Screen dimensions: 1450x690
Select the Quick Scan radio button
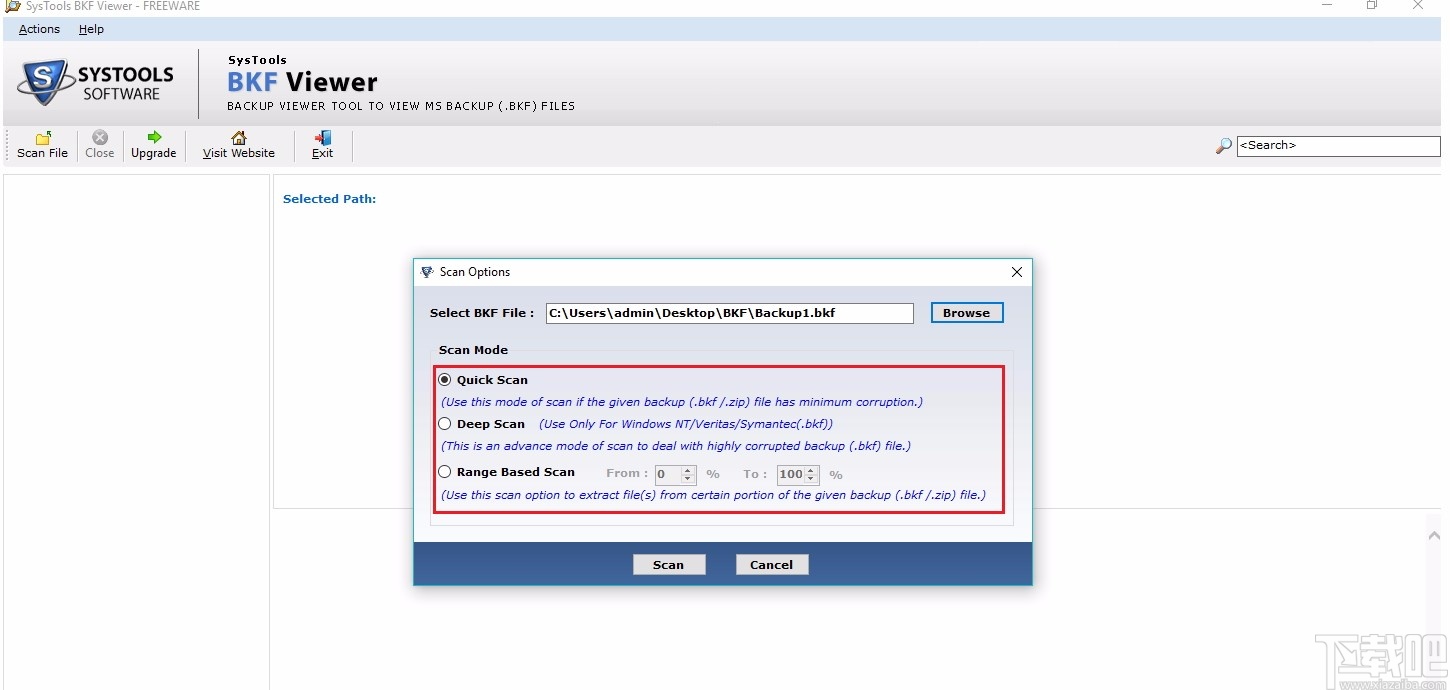(x=445, y=380)
